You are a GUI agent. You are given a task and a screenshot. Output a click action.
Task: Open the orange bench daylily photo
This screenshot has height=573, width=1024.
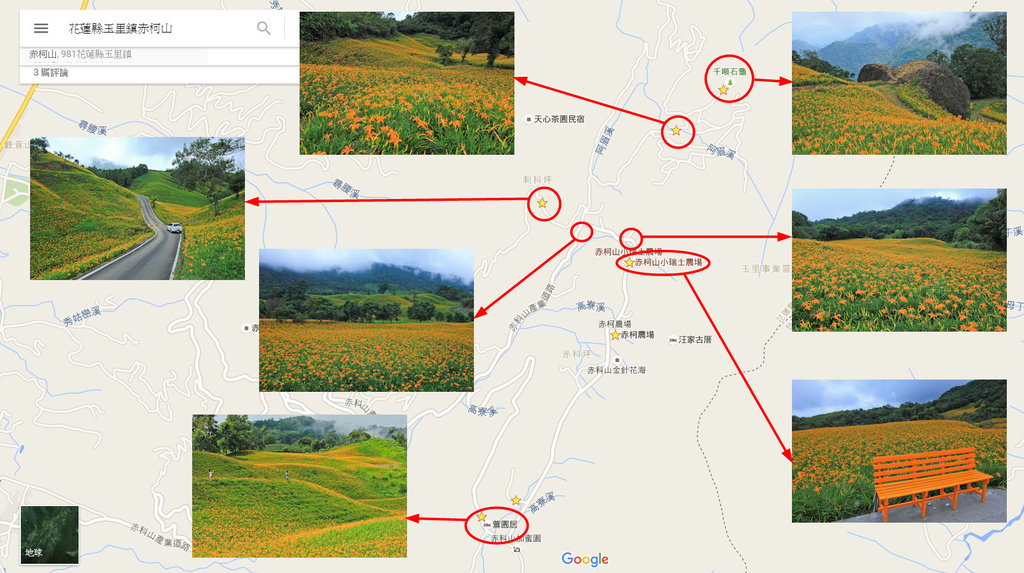[x=899, y=450]
